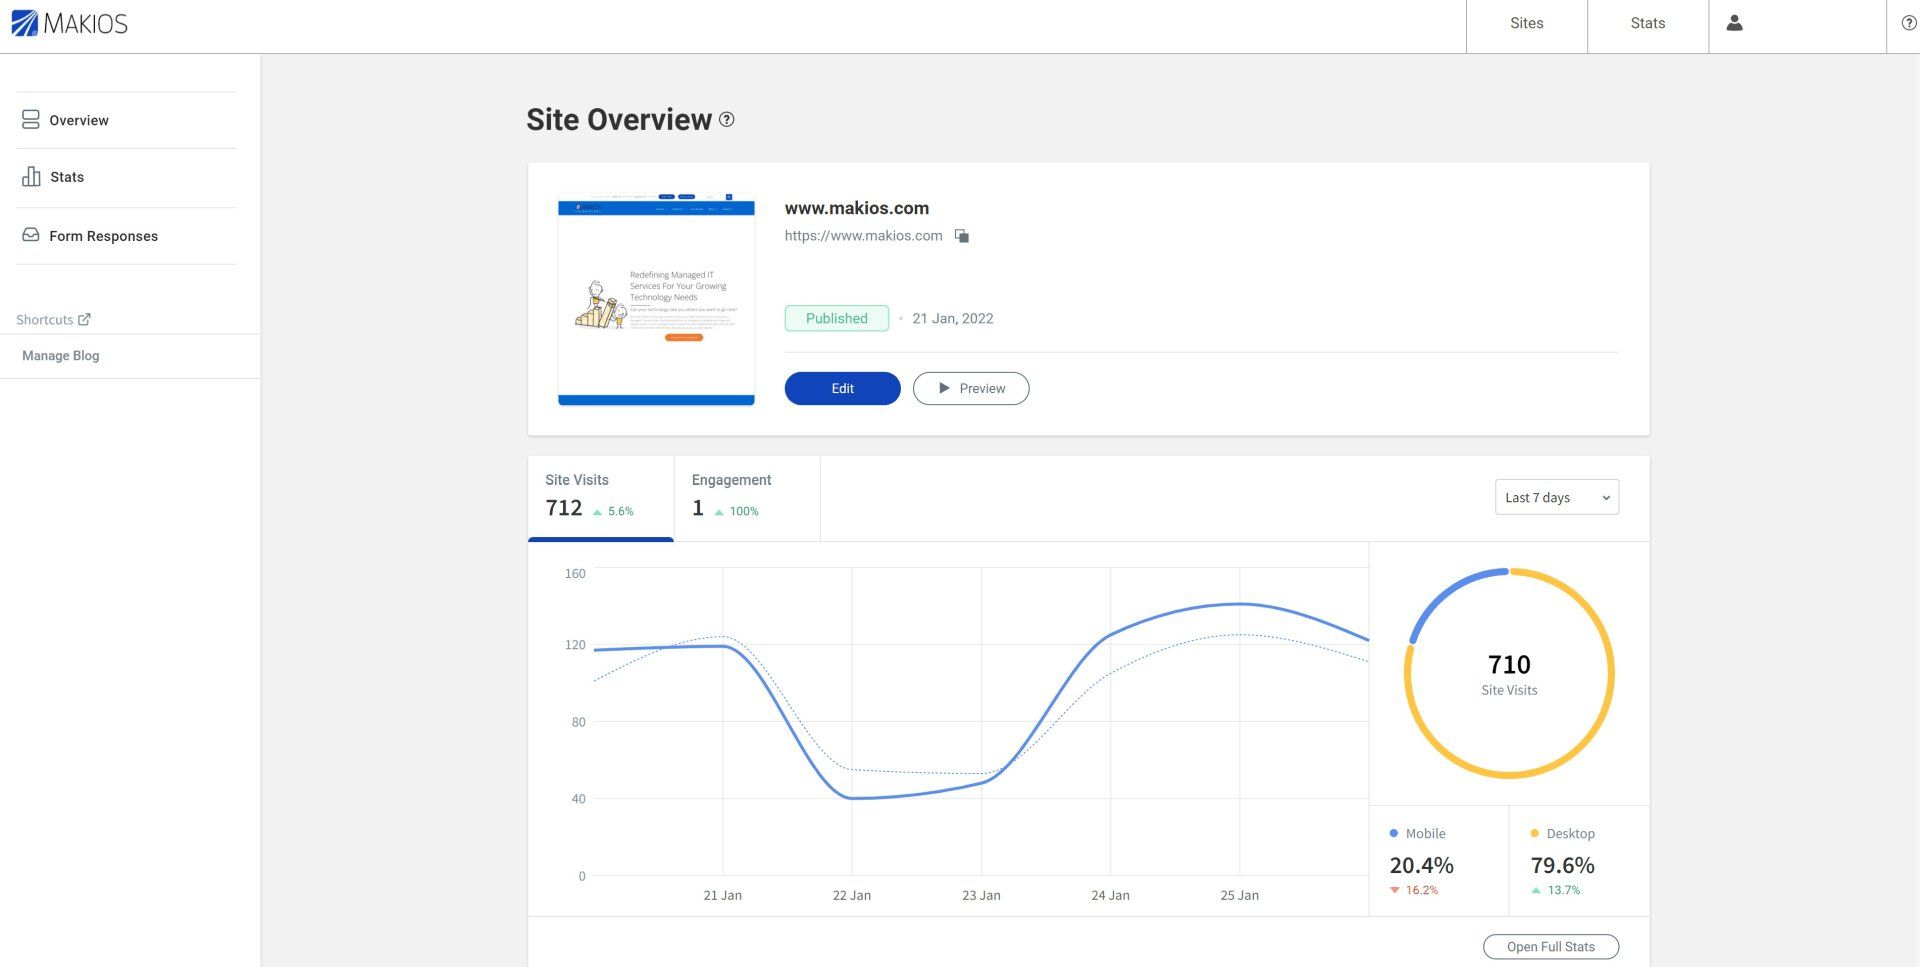Click the Makios logo
Viewport: 1920px width, 967px height.
point(70,23)
